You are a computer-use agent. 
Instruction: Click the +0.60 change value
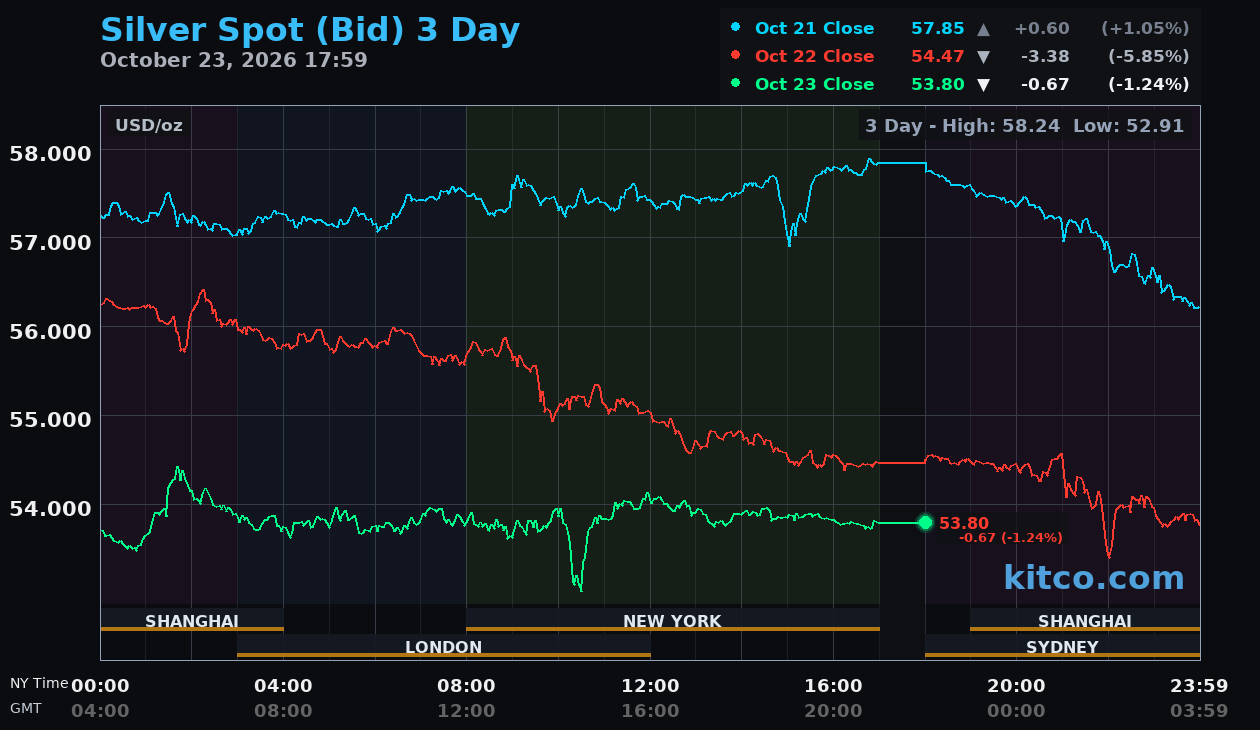click(x=1042, y=28)
